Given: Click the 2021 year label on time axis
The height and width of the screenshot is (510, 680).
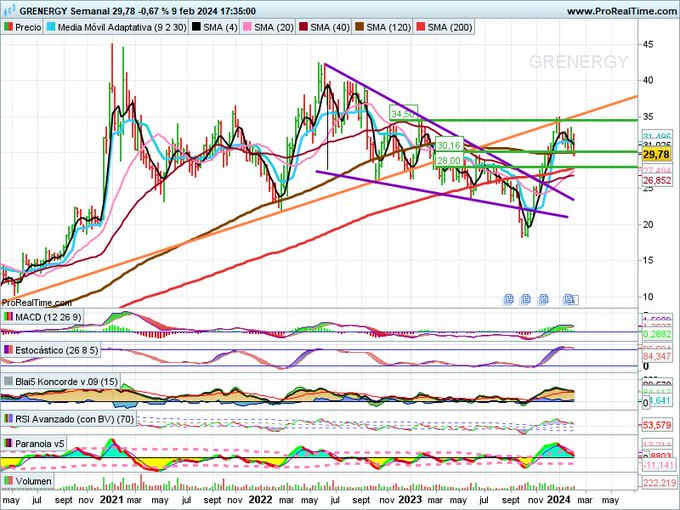Looking at the screenshot, I should tap(111, 500).
